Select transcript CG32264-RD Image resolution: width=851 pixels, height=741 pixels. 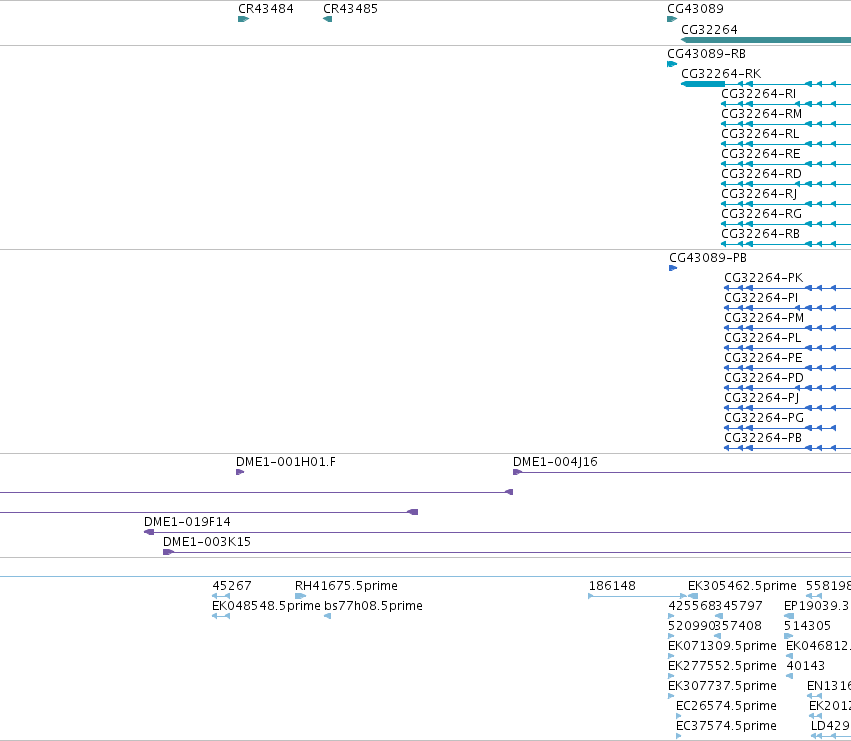coord(761,174)
